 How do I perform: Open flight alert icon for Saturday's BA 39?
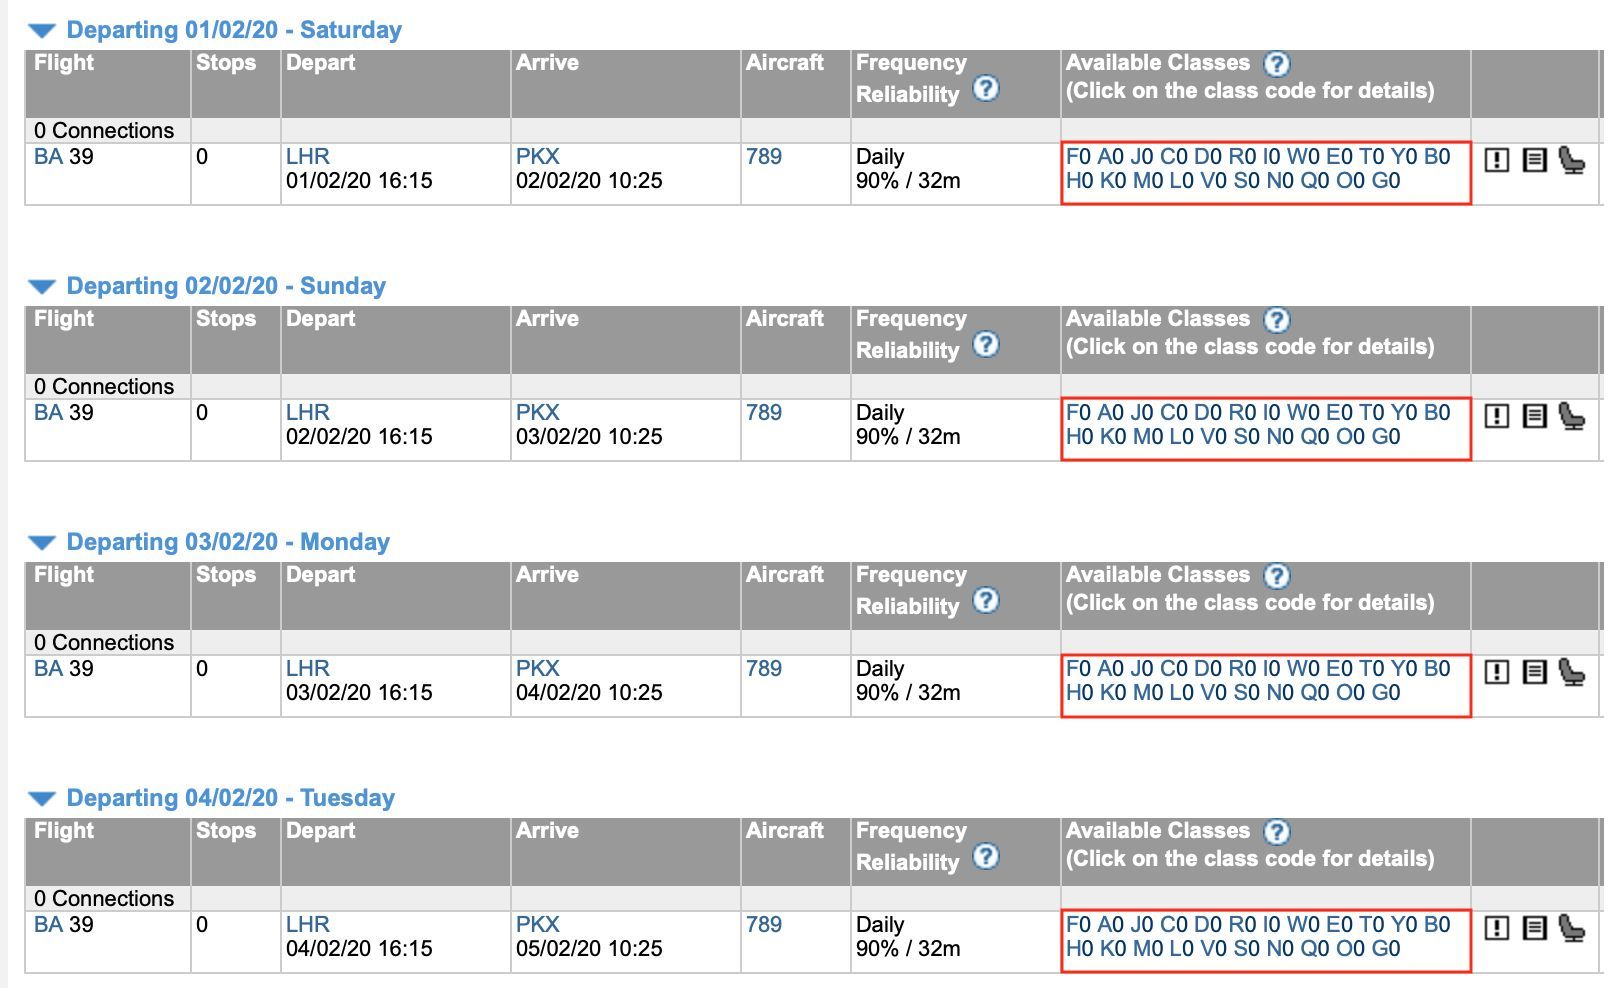pyautogui.click(x=1496, y=160)
